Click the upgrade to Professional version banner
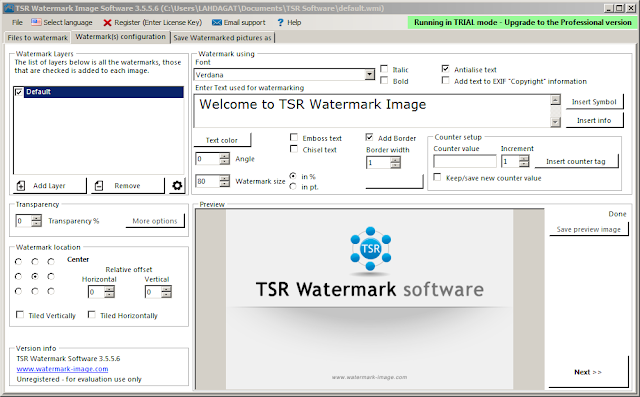Screen dimensions: 640x397 point(522,22)
